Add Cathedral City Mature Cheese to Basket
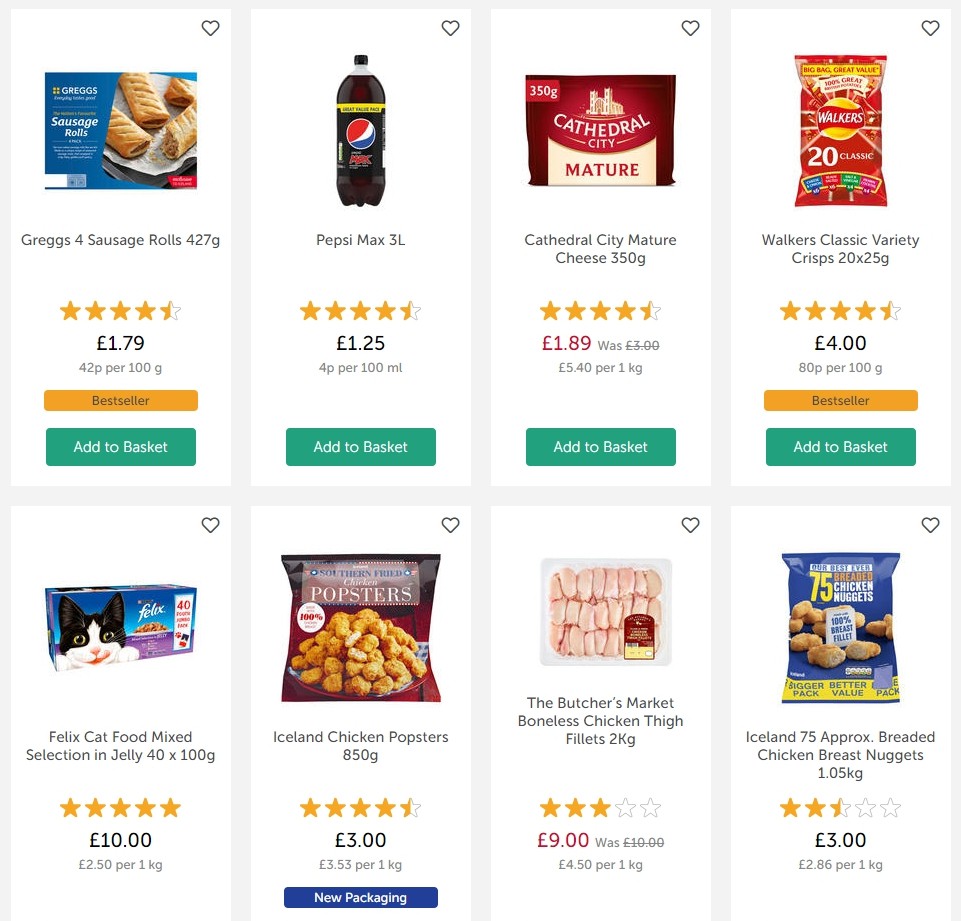Screen dimensions: 961x921 tap(600, 447)
